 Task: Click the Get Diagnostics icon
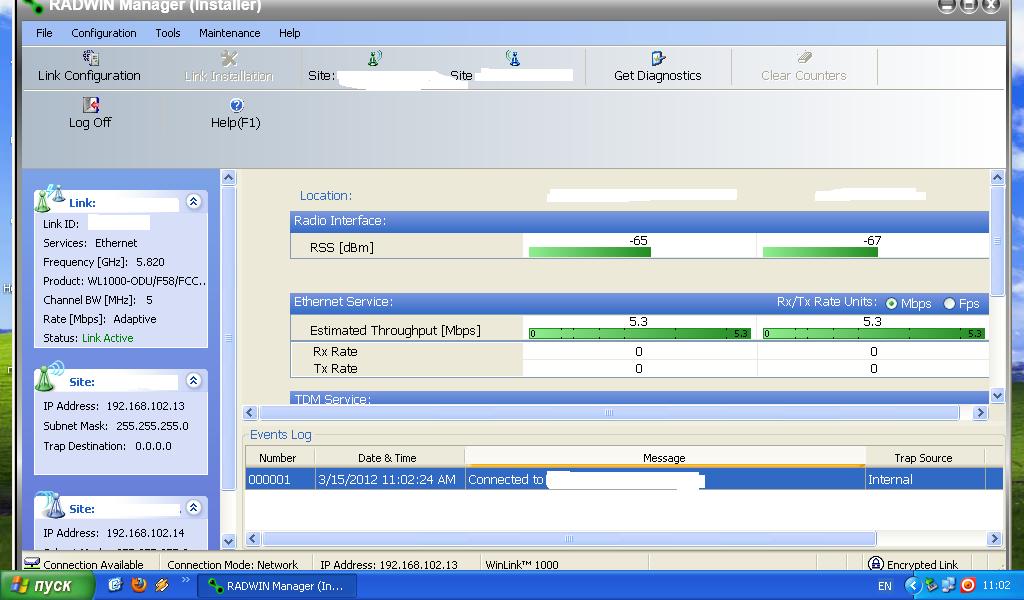tap(658, 59)
